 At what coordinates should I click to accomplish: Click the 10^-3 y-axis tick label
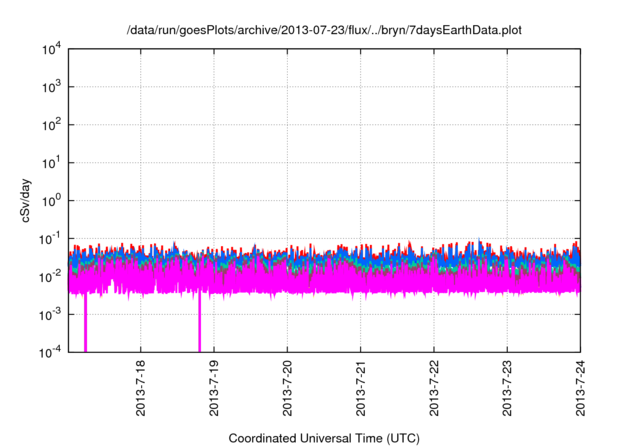[50, 315]
